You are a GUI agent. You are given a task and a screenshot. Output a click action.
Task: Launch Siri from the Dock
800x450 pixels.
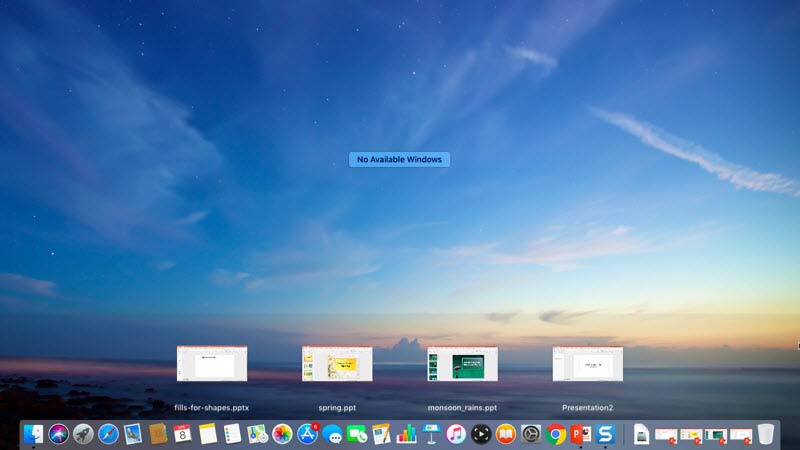coord(59,434)
